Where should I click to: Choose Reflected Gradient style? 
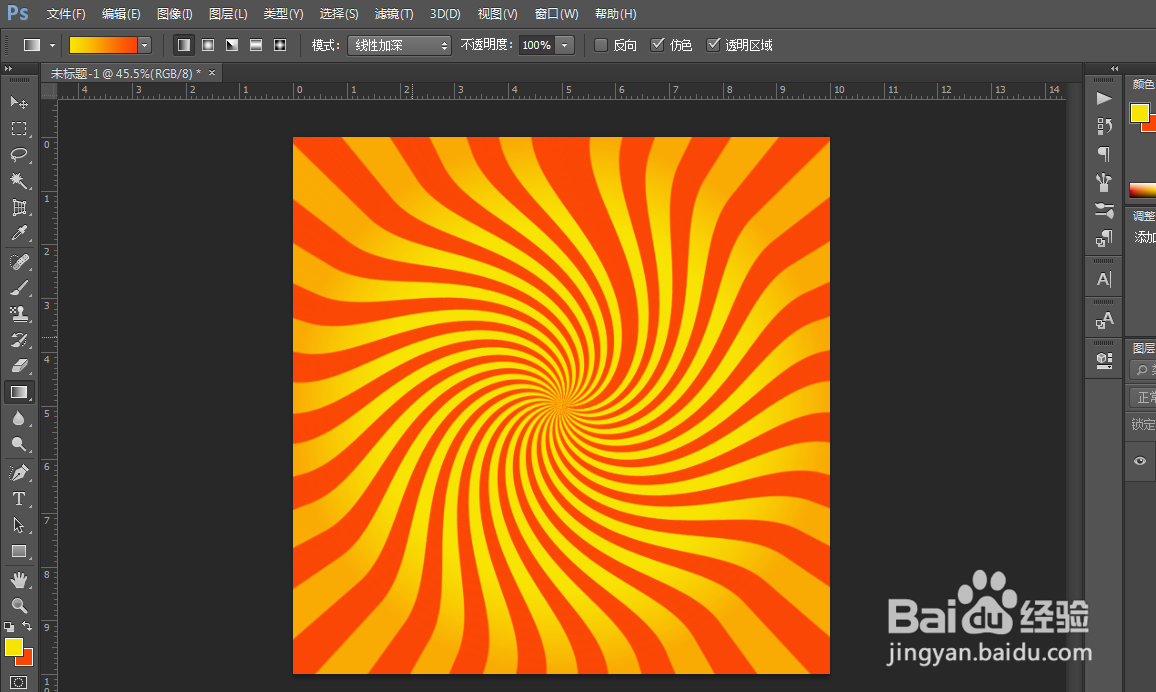click(256, 45)
